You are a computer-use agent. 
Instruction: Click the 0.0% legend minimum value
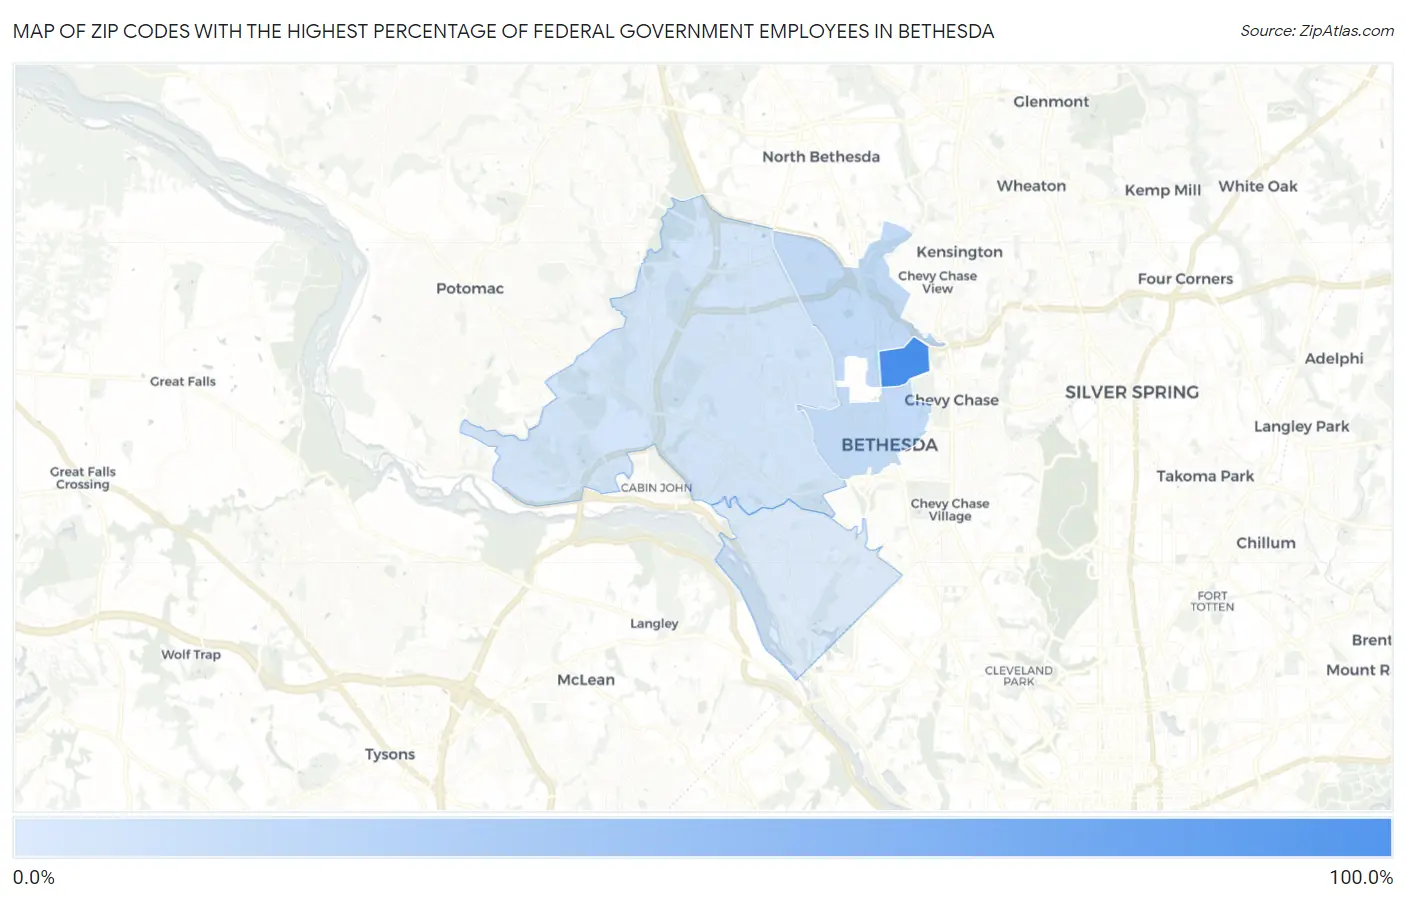tap(34, 878)
